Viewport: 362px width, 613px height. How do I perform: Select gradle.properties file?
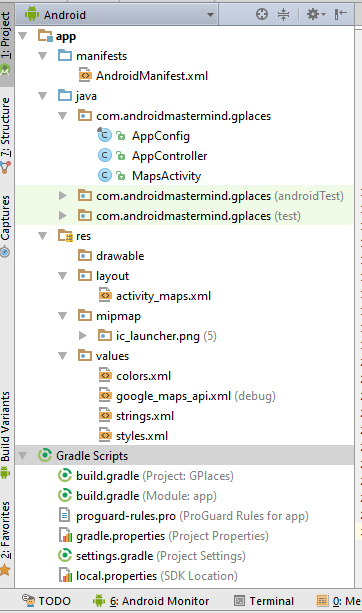(x=172, y=536)
